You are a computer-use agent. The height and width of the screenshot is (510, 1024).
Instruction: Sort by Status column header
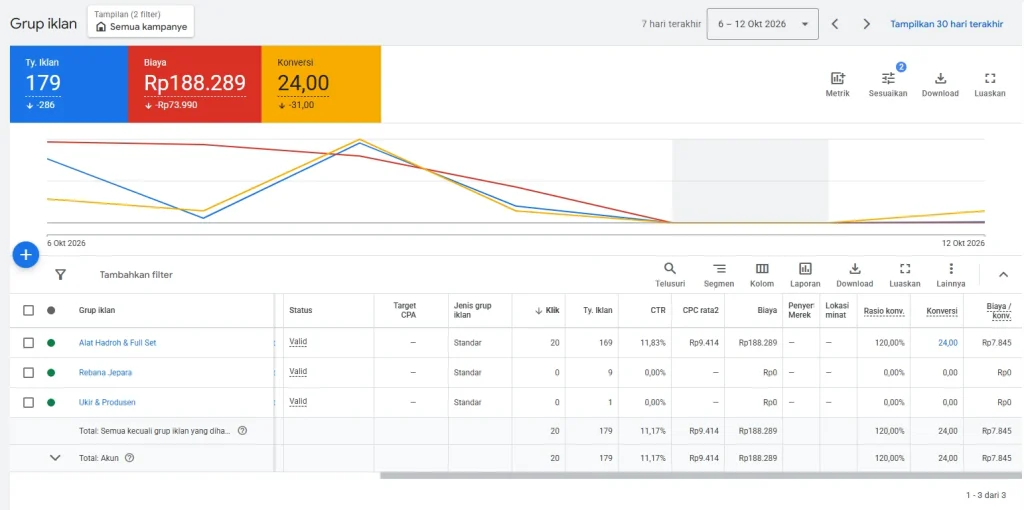[x=300, y=310]
